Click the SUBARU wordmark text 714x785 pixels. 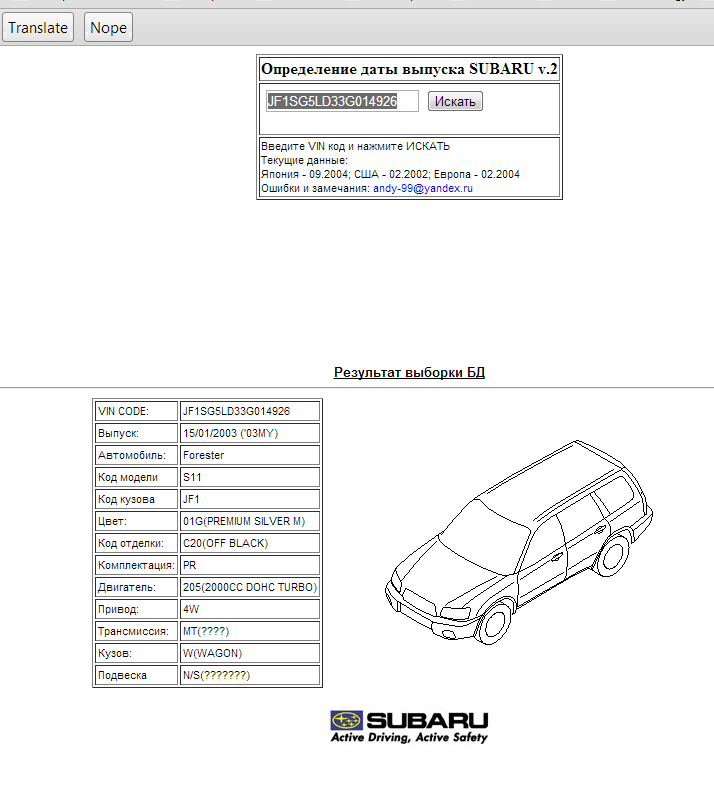427,720
